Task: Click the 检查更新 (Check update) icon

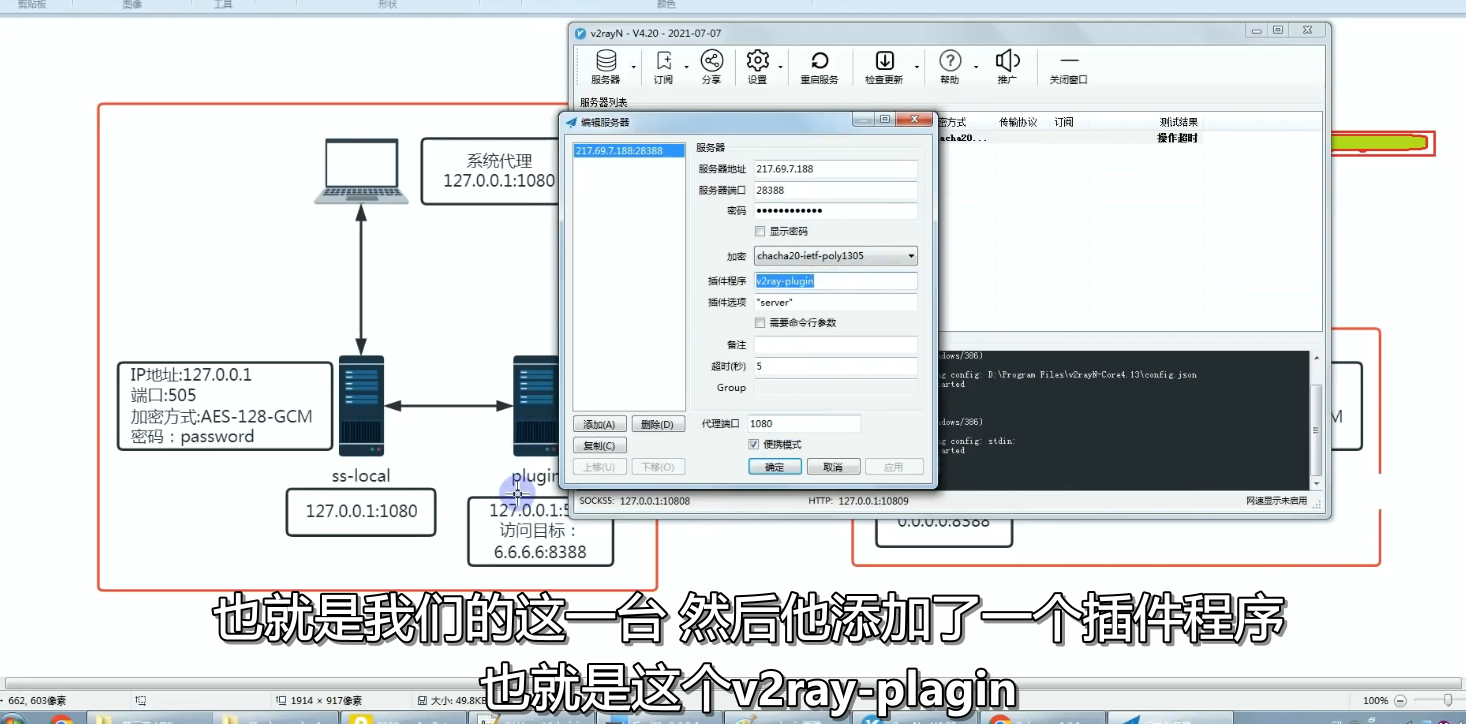Action: click(x=884, y=67)
